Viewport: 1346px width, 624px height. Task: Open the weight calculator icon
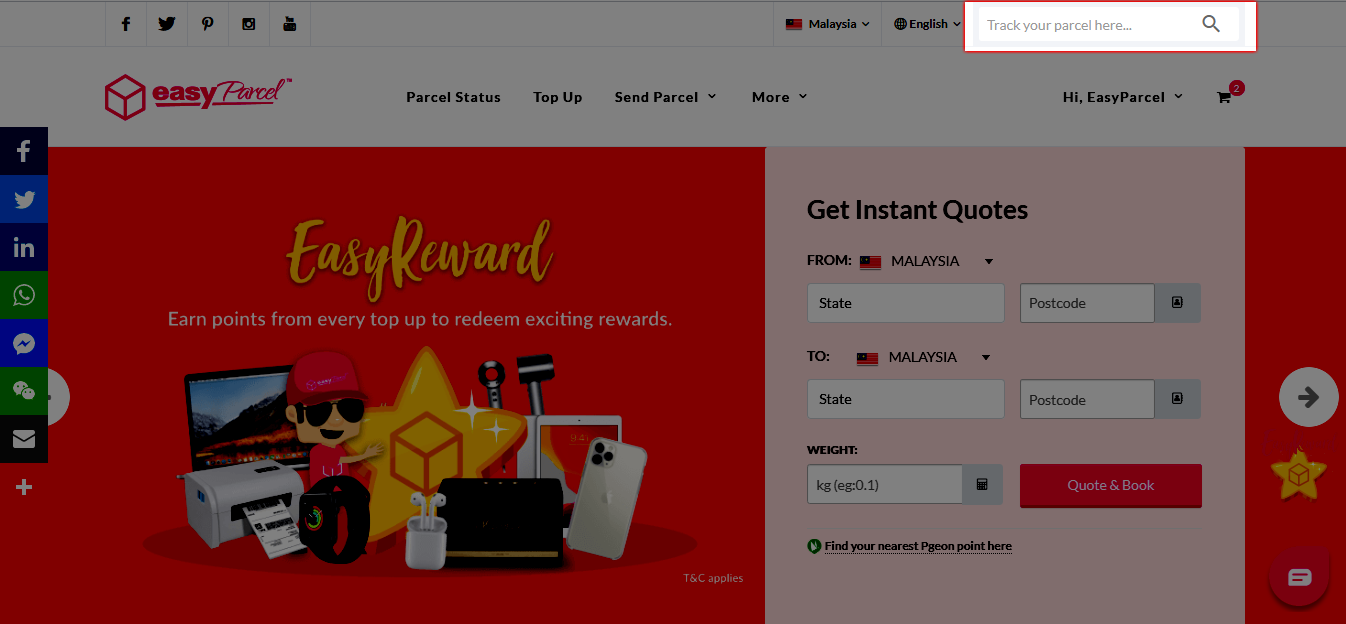[982, 484]
